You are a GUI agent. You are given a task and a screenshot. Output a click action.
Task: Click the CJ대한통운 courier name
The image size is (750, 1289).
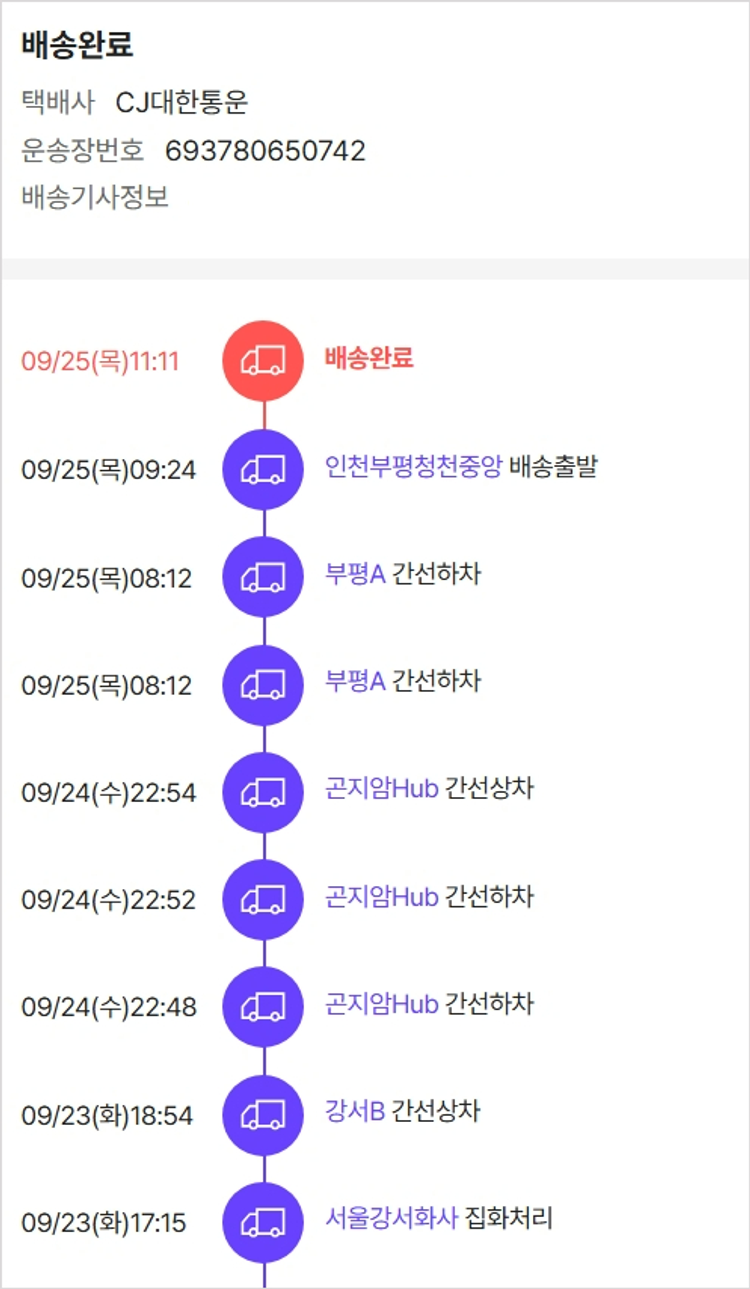pyautogui.click(x=182, y=102)
